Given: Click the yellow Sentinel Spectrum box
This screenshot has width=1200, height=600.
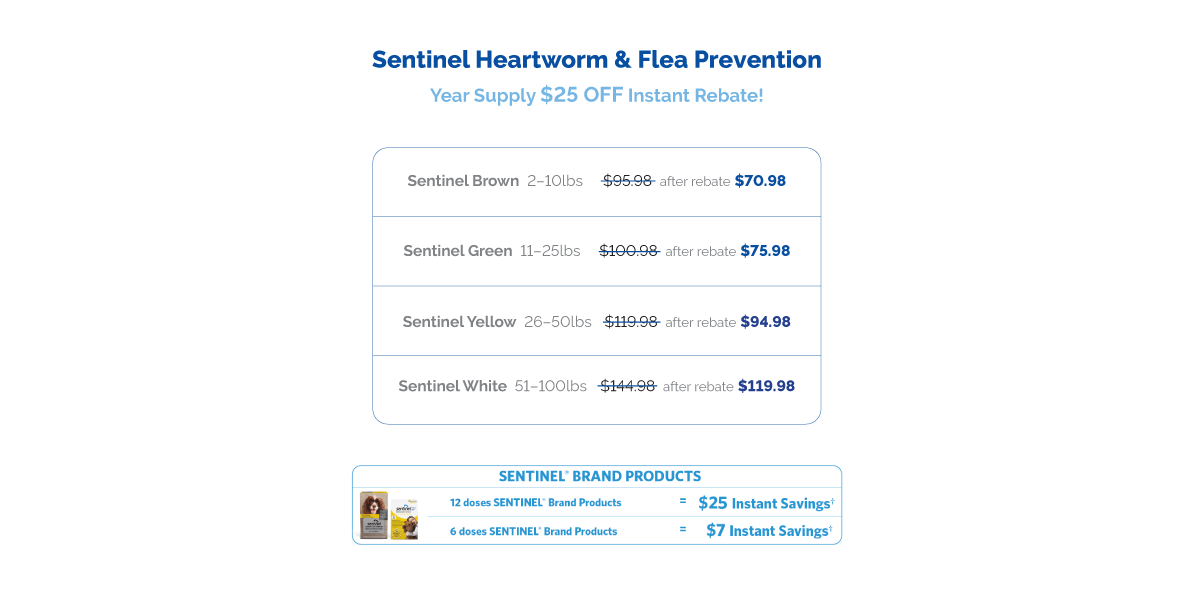Looking at the screenshot, I should [x=405, y=520].
